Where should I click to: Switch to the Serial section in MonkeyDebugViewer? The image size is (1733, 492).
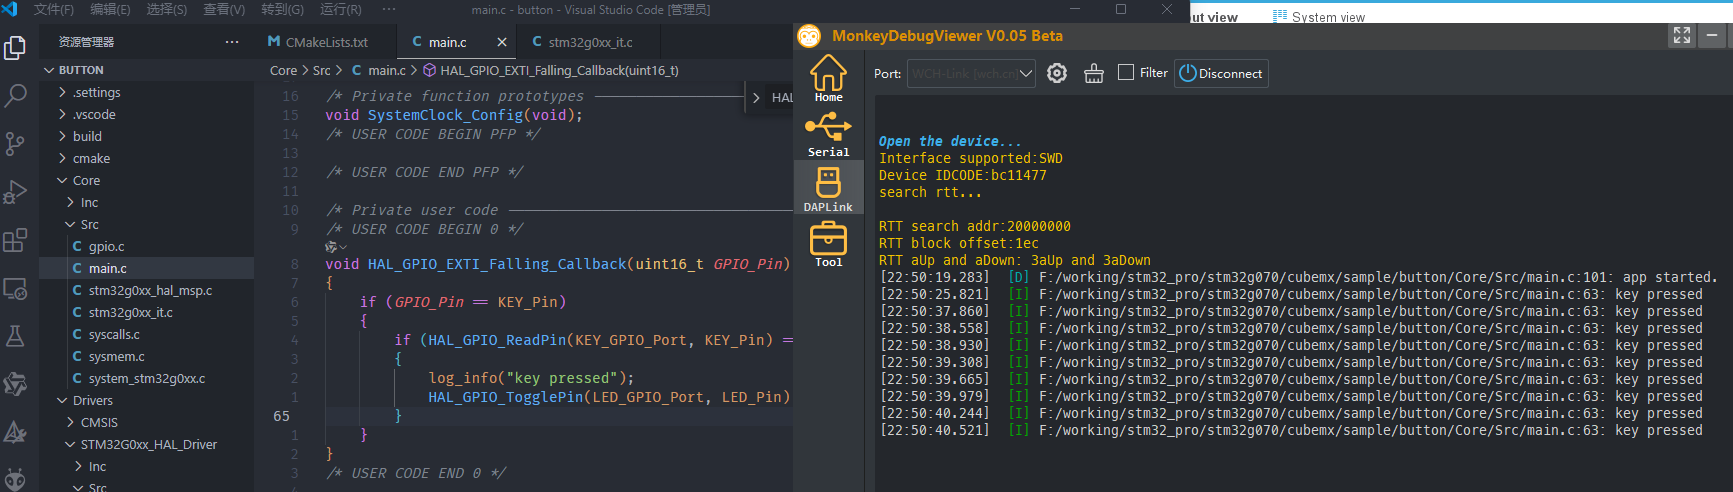(828, 134)
